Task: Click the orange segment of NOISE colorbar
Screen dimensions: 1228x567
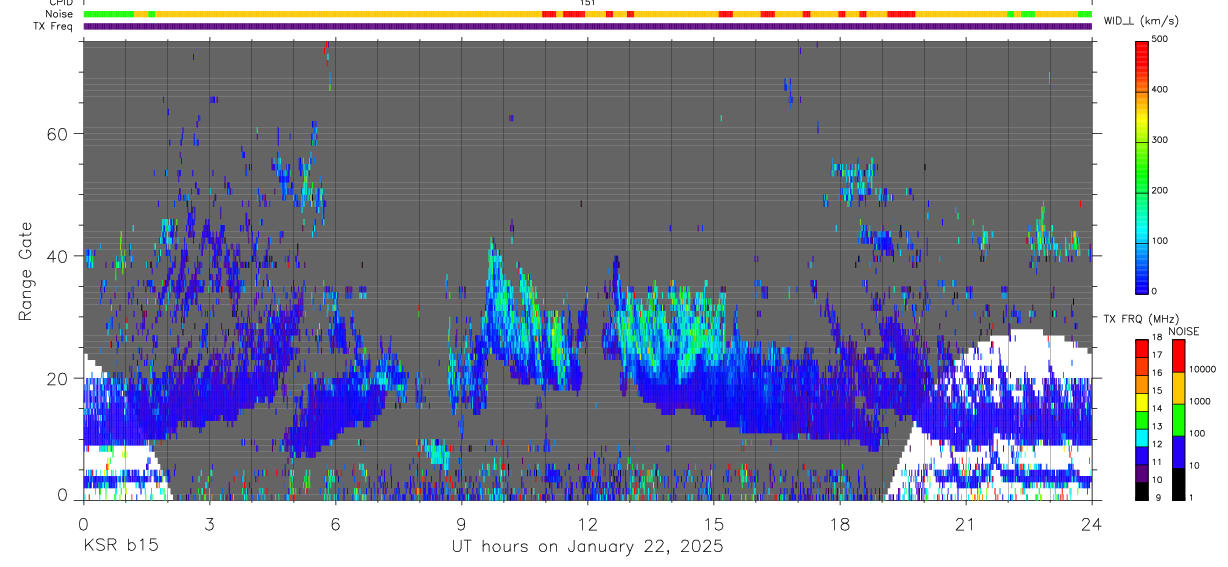Action: [x=1178, y=388]
